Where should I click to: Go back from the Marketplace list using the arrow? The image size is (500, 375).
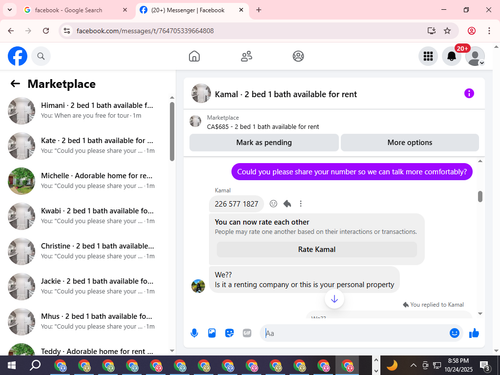(x=15, y=84)
